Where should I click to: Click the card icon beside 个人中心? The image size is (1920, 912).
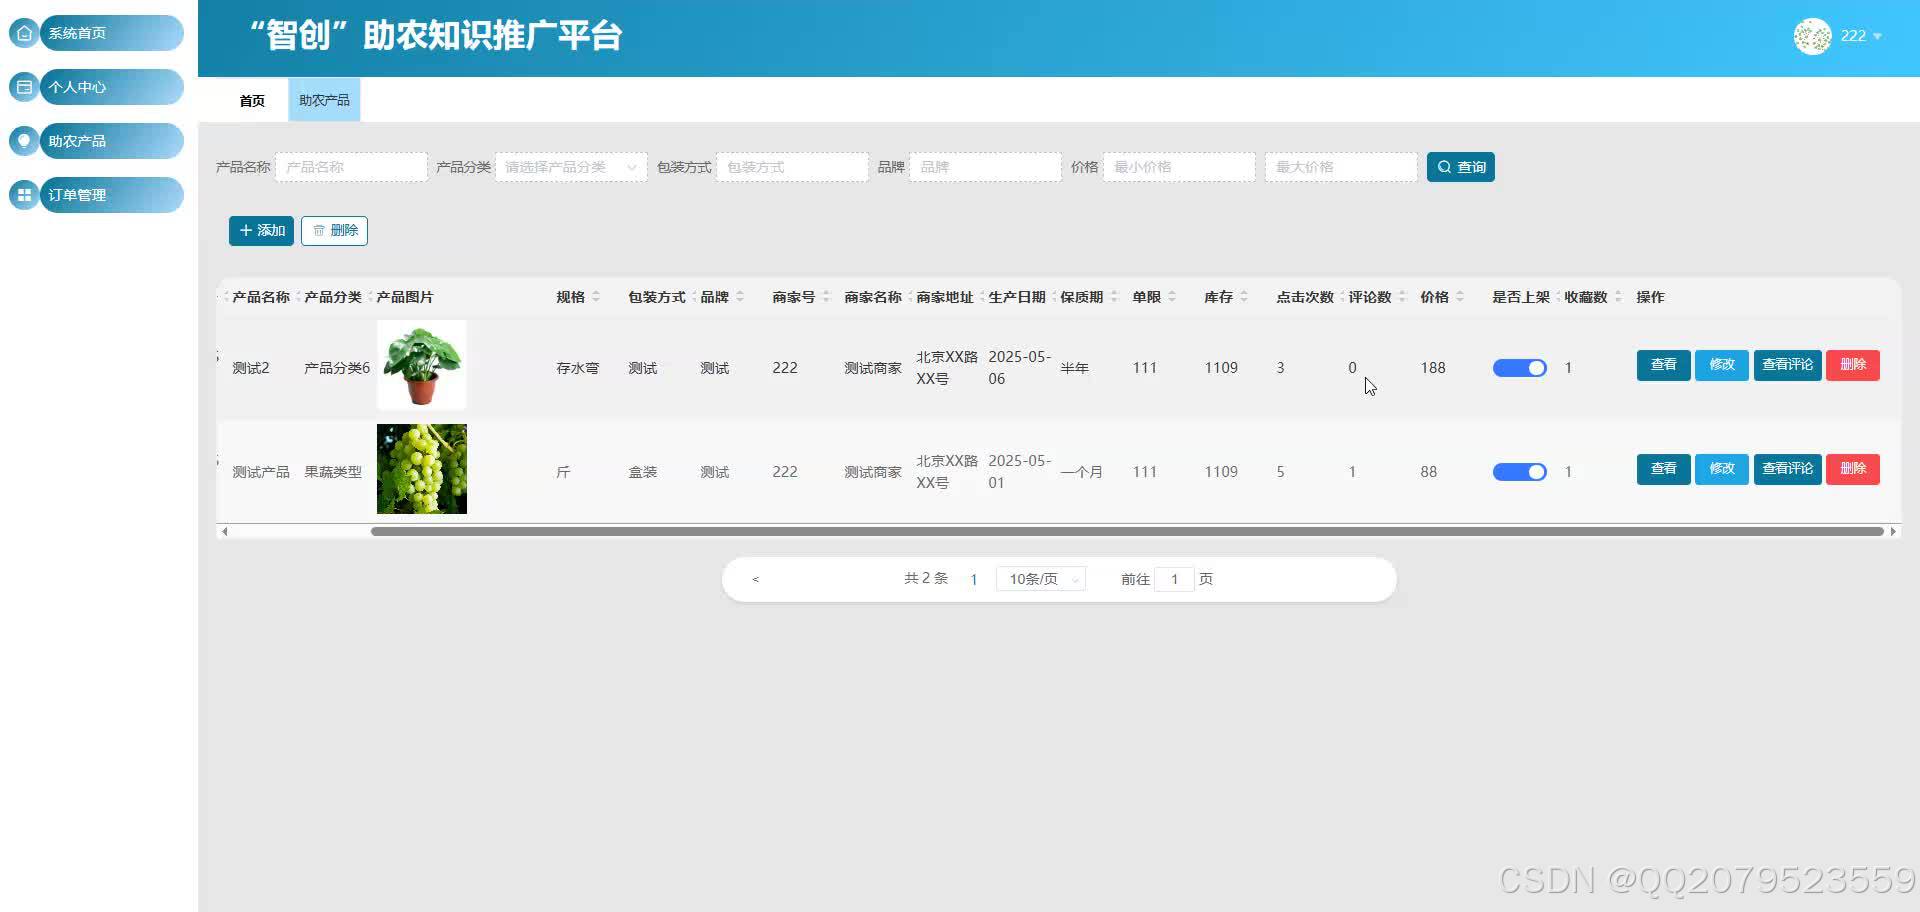click(x=24, y=87)
